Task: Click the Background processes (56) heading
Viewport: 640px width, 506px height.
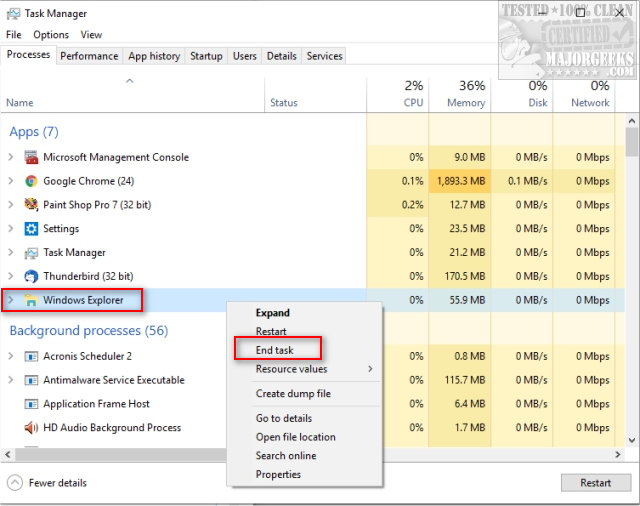Action: coord(89,331)
